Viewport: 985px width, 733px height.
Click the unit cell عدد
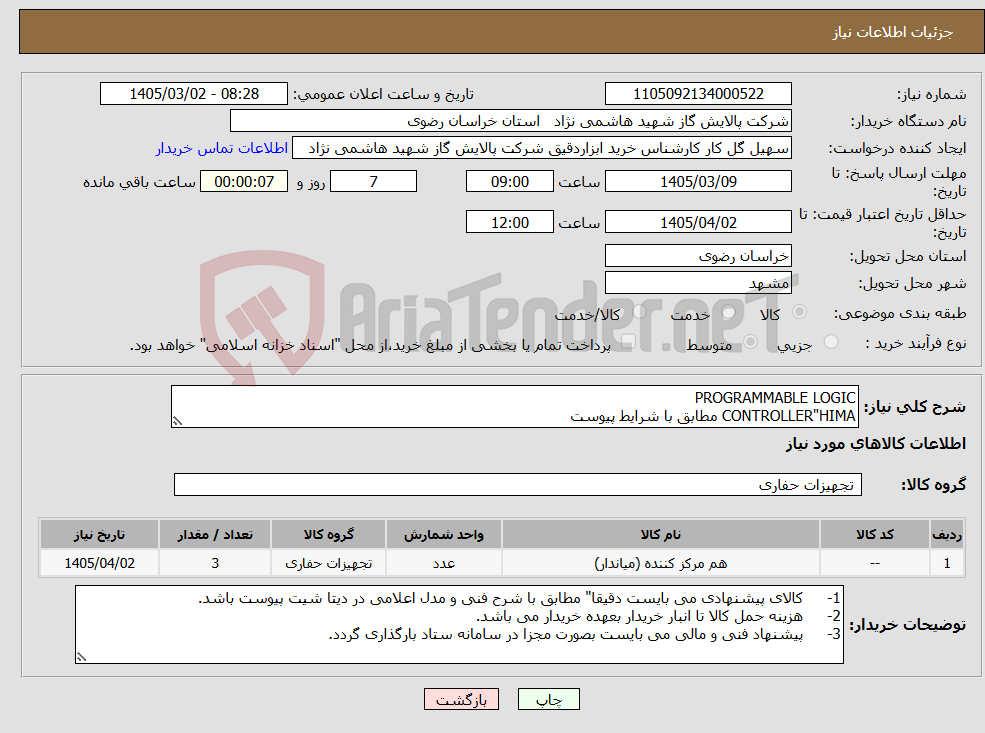pos(444,563)
